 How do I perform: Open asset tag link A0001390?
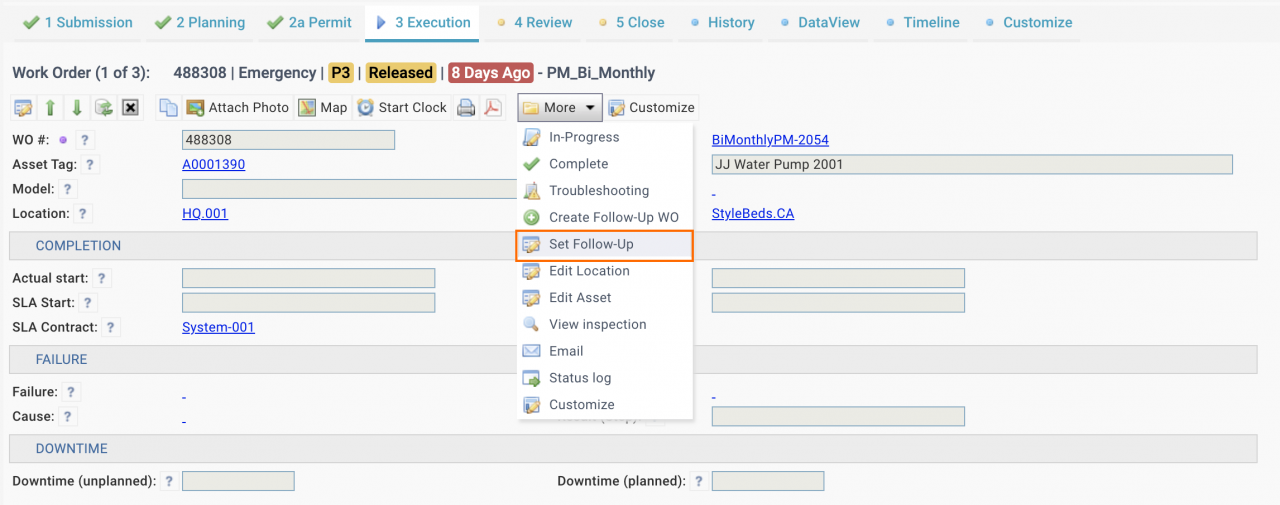click(x=213, y=165)
